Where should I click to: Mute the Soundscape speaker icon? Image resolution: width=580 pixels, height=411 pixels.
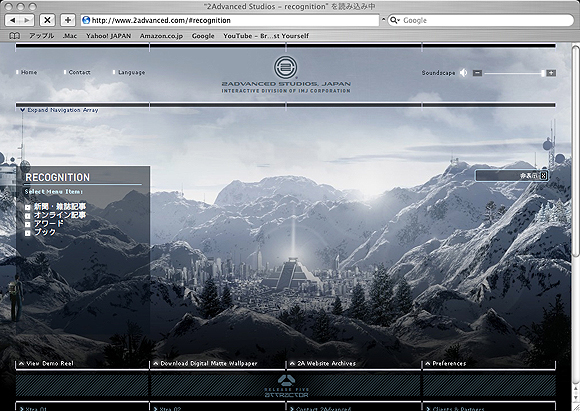pyautogui.click(x=463, y=73)
